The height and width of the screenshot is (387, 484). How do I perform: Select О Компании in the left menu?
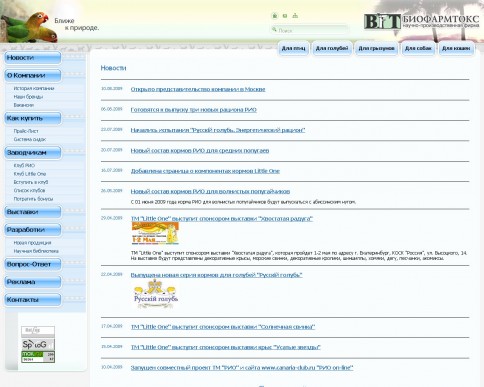pos(33,75)
